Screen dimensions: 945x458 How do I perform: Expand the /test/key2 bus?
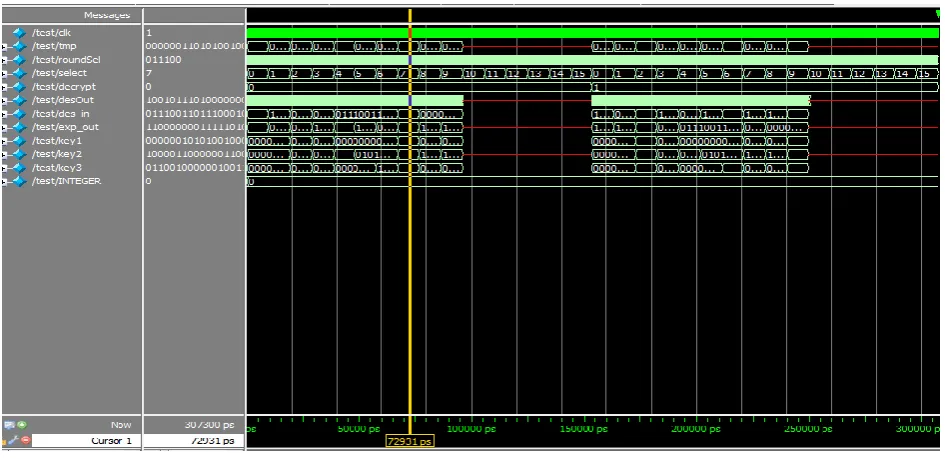[5, 154]
